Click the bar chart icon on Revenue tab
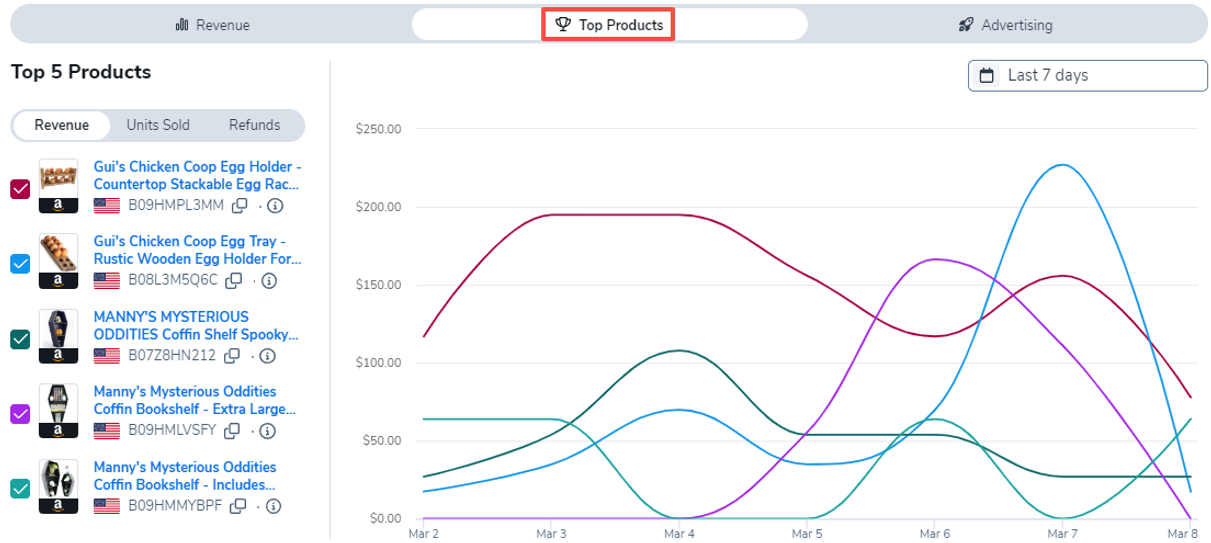1211x543 pixels. tap(182, 25)
